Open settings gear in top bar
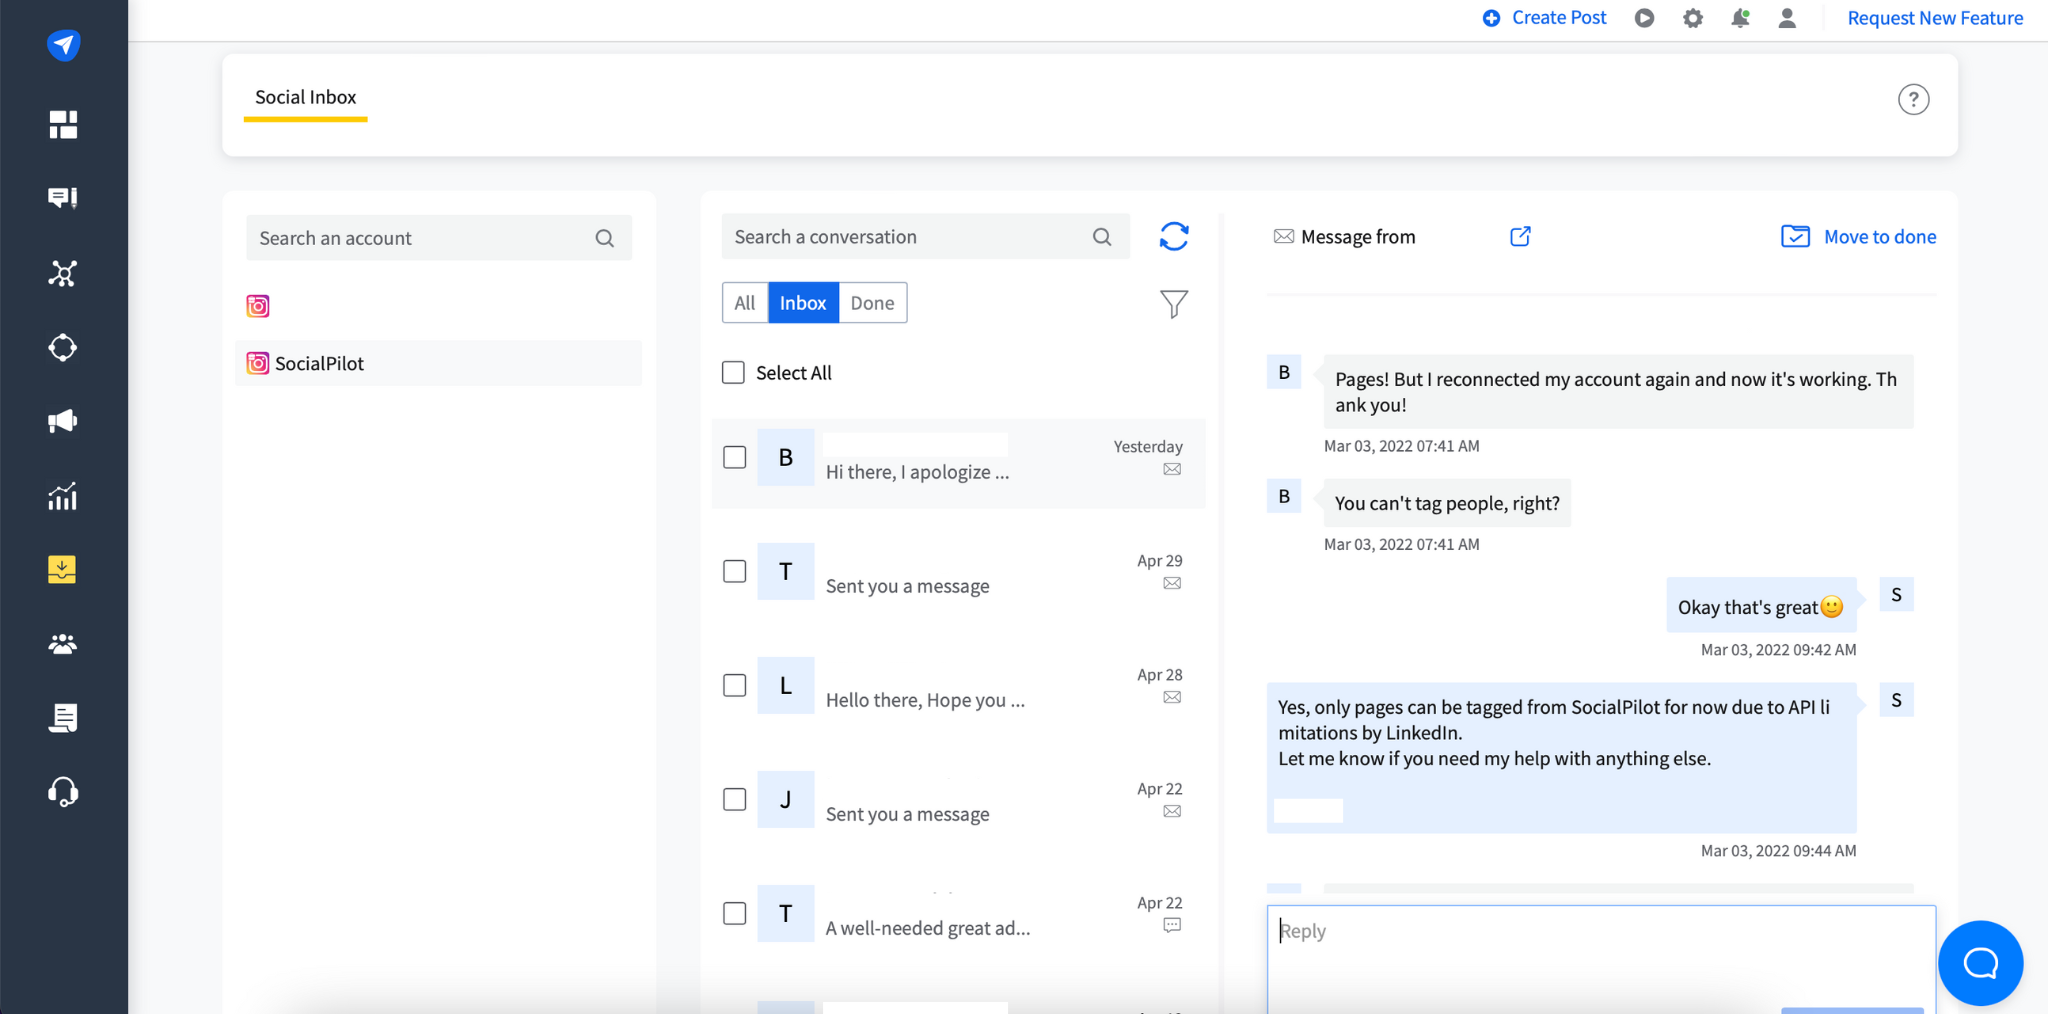 (x=1692, y=18)
